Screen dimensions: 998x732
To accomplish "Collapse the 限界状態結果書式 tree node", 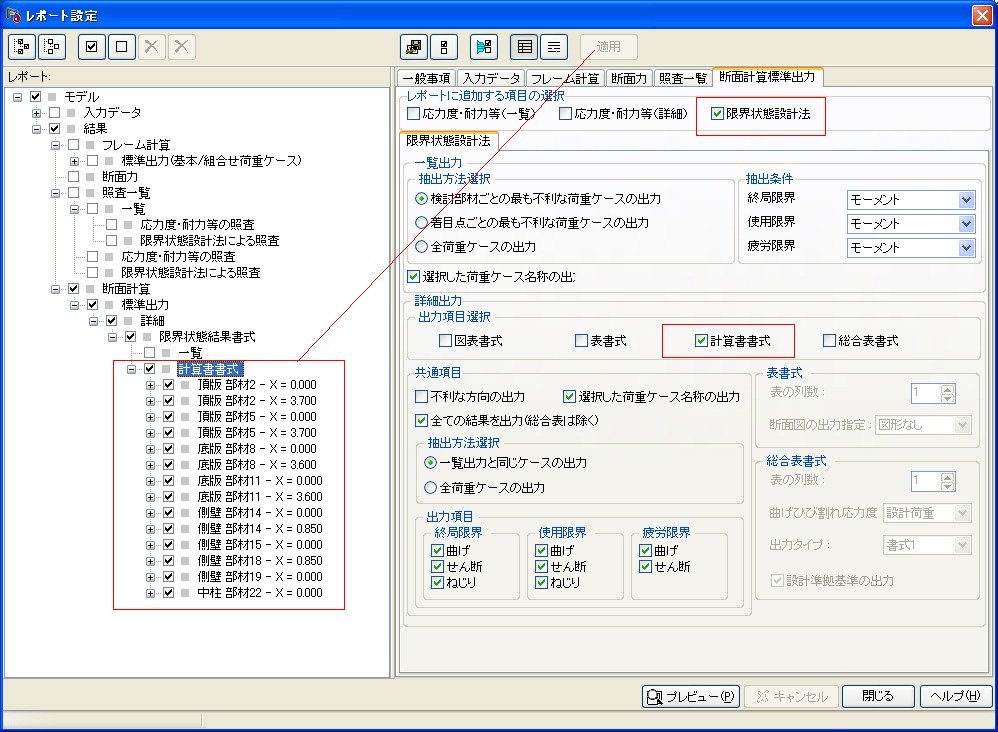I will 113,337.
